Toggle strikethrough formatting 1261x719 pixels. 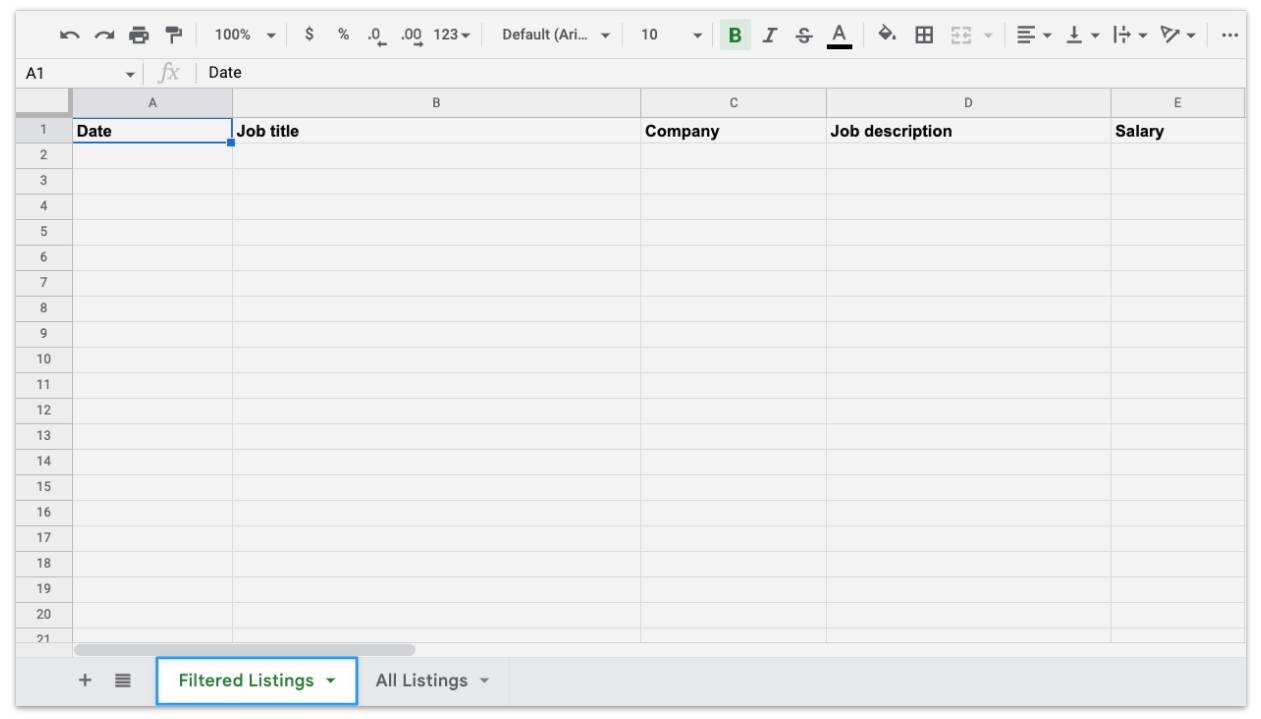pyautogui.click(x=803, y=34)
